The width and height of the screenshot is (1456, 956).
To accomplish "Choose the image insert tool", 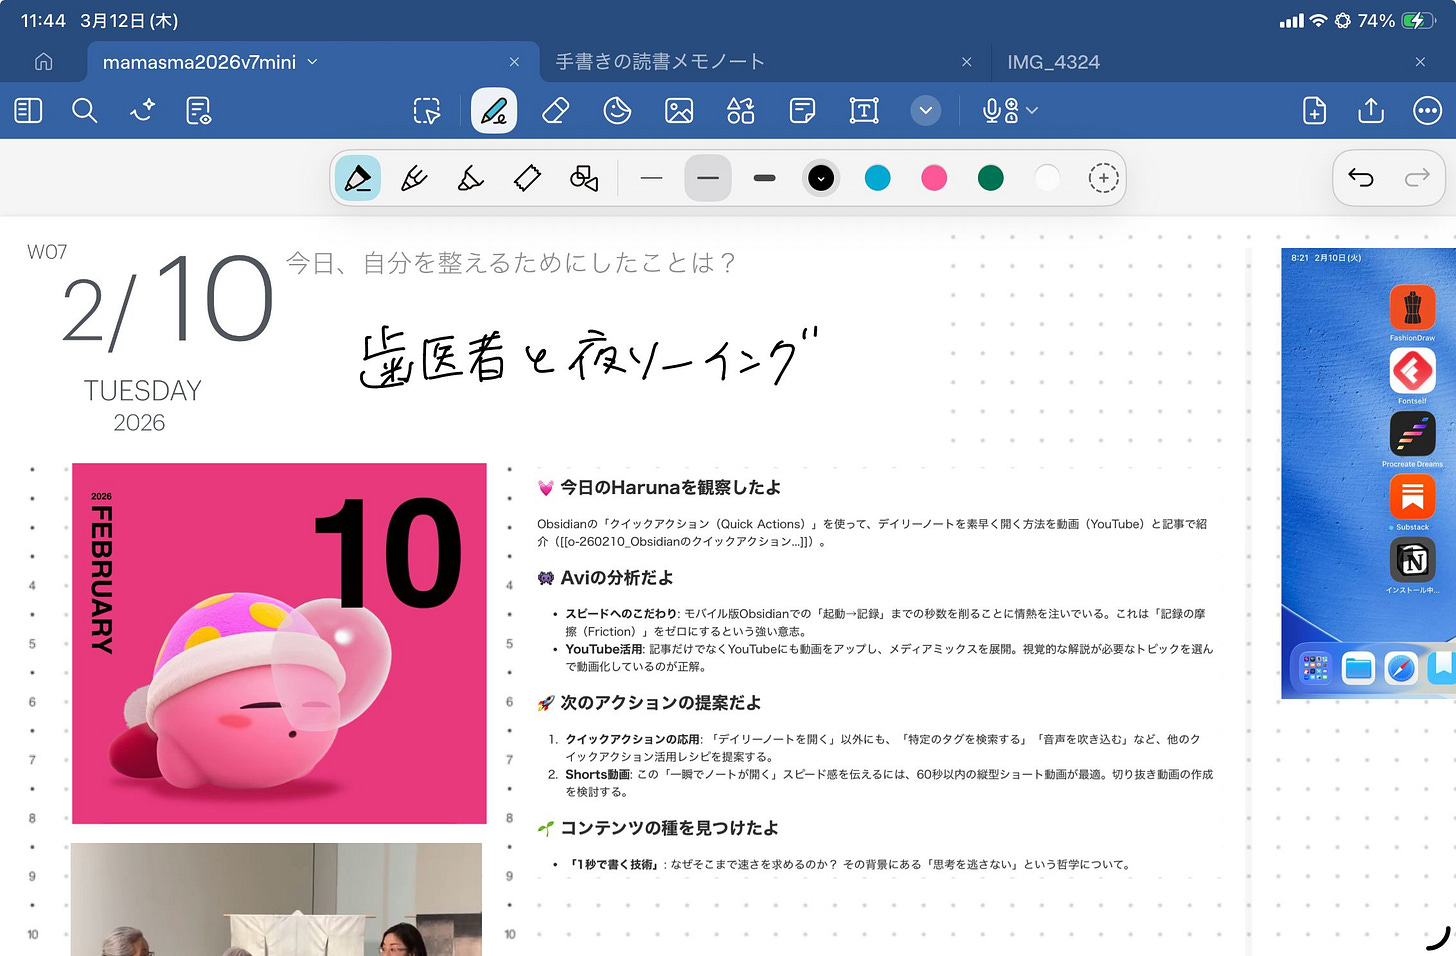I will click(x=679, y=110).
